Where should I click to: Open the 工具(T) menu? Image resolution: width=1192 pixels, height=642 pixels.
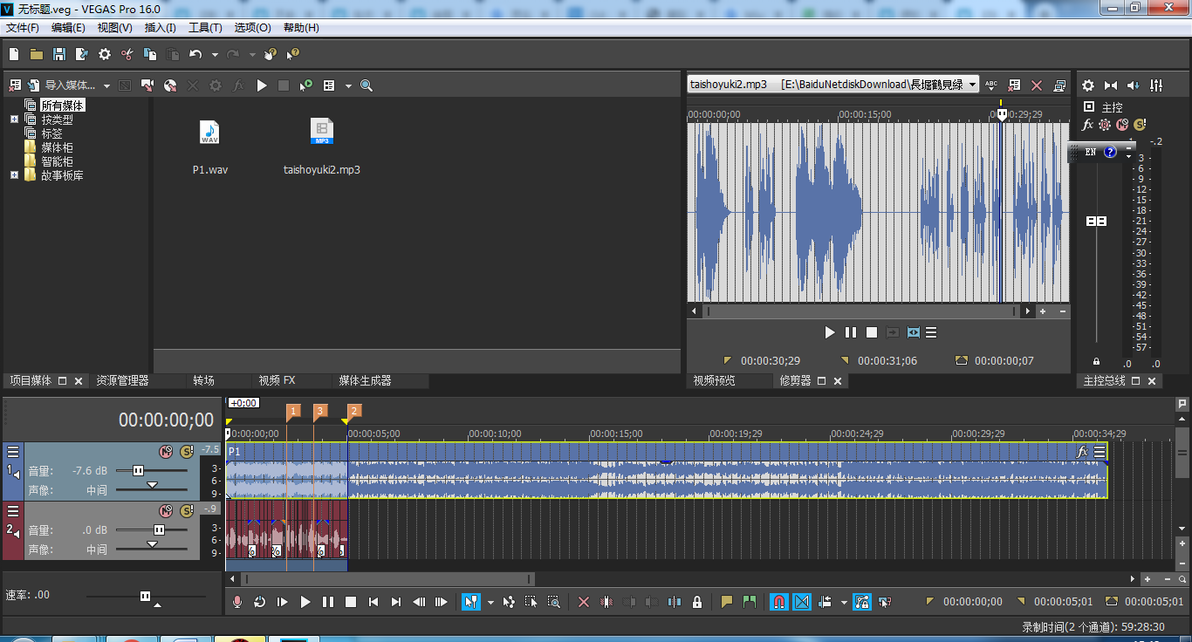coord(205,28)
